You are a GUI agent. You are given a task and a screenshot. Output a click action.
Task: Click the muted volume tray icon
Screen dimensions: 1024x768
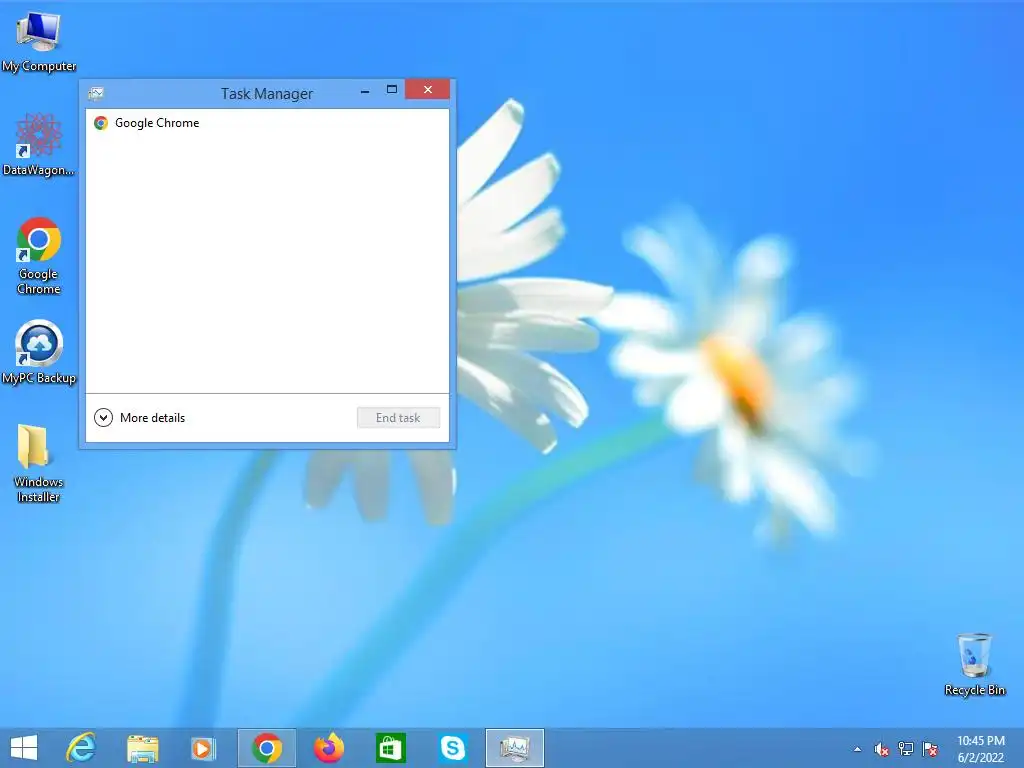(x=881, y=749)
